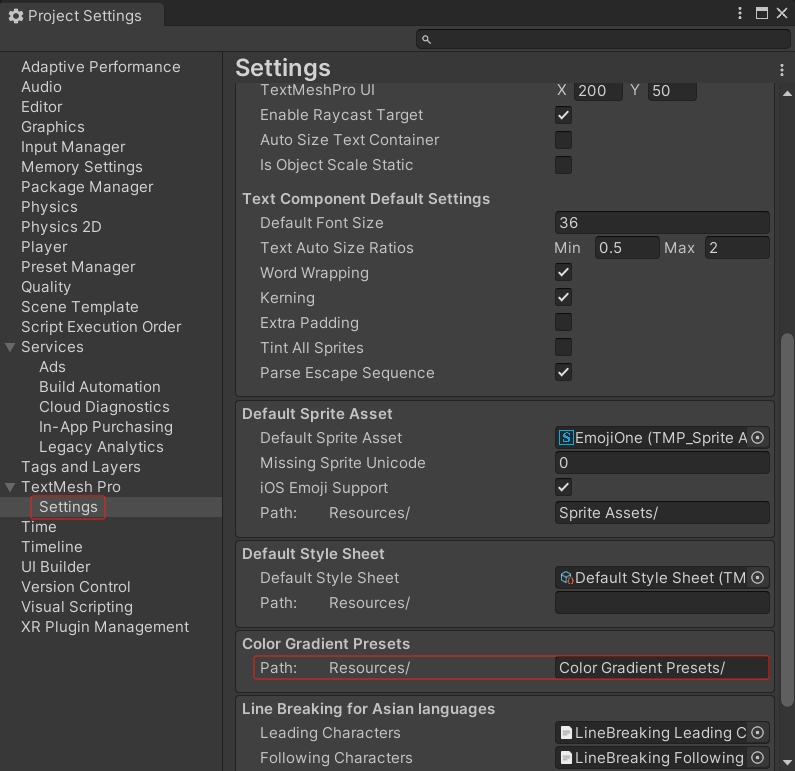Open Player settings in sidebar

44,247
